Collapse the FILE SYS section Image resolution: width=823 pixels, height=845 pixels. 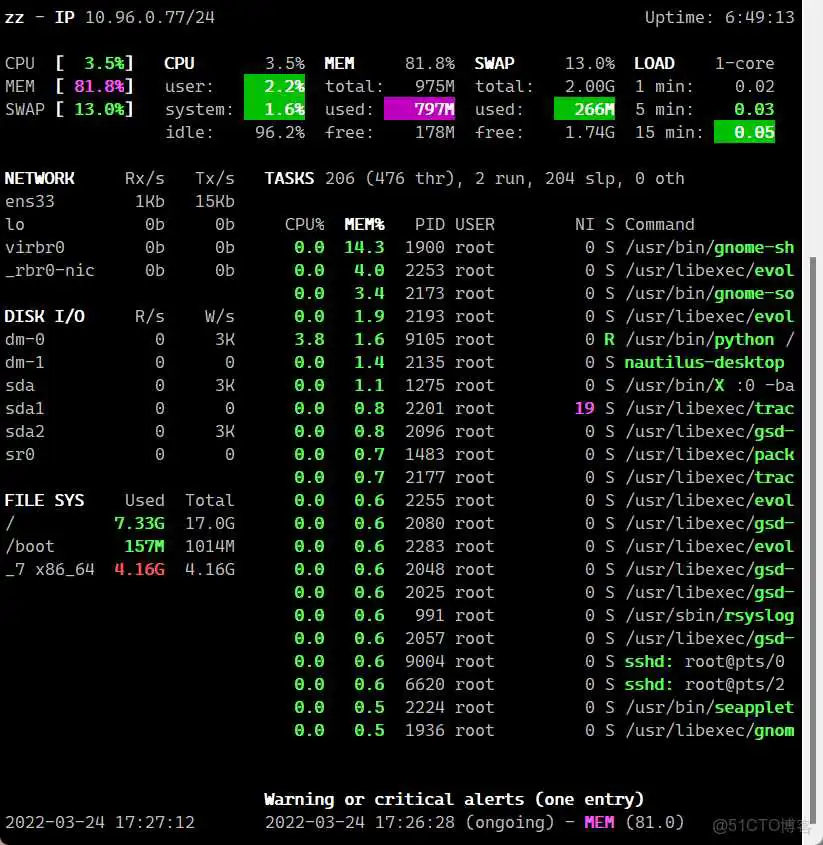tap(45, 500)
